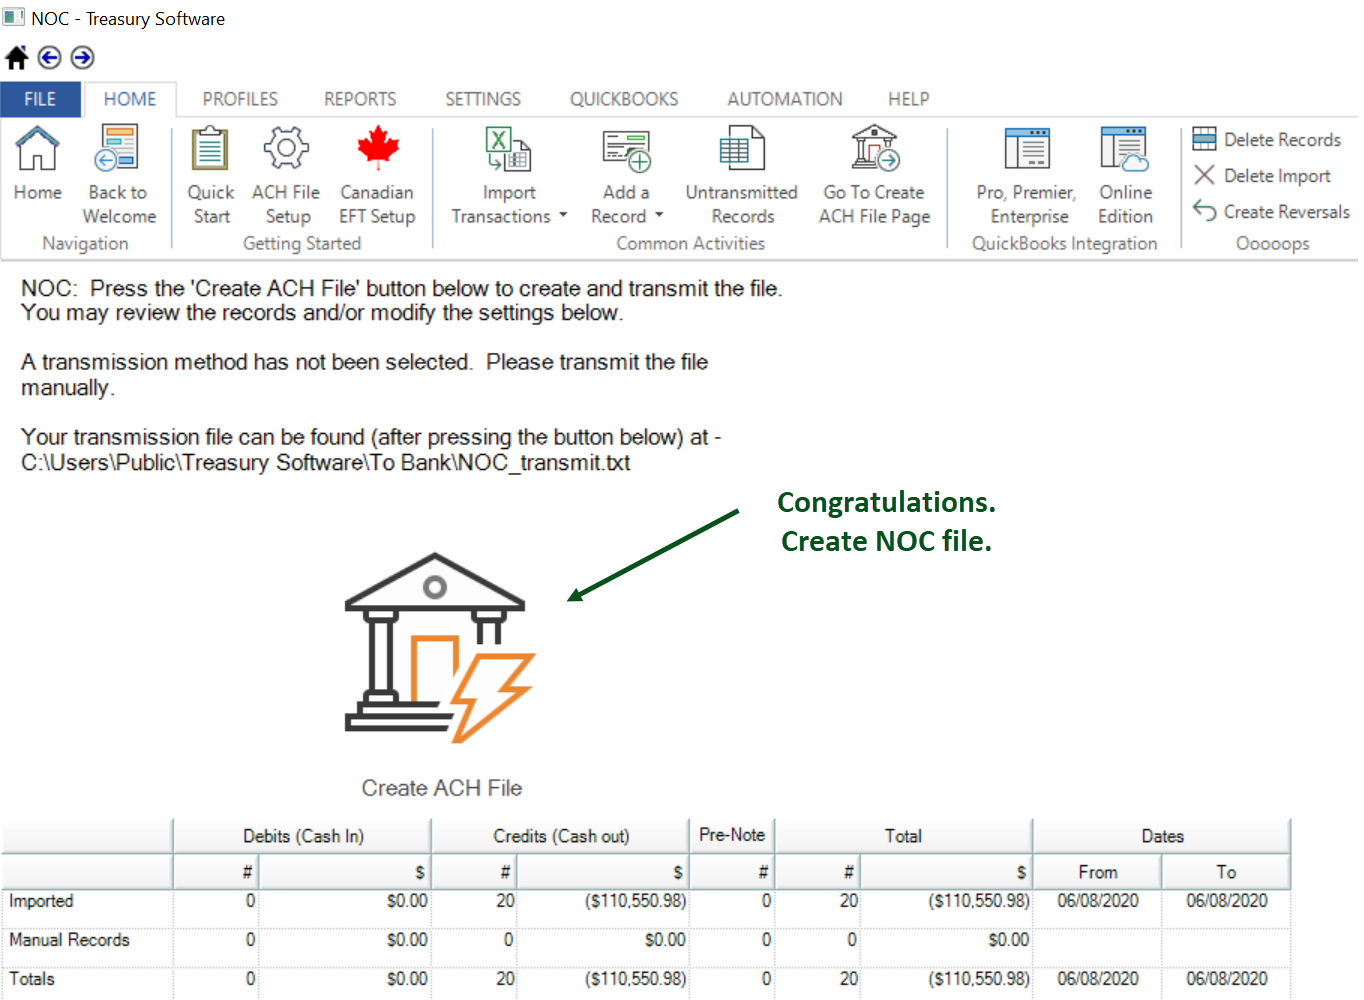
Task: Go forward with the right arrow icon
Action: coord(83,57)
